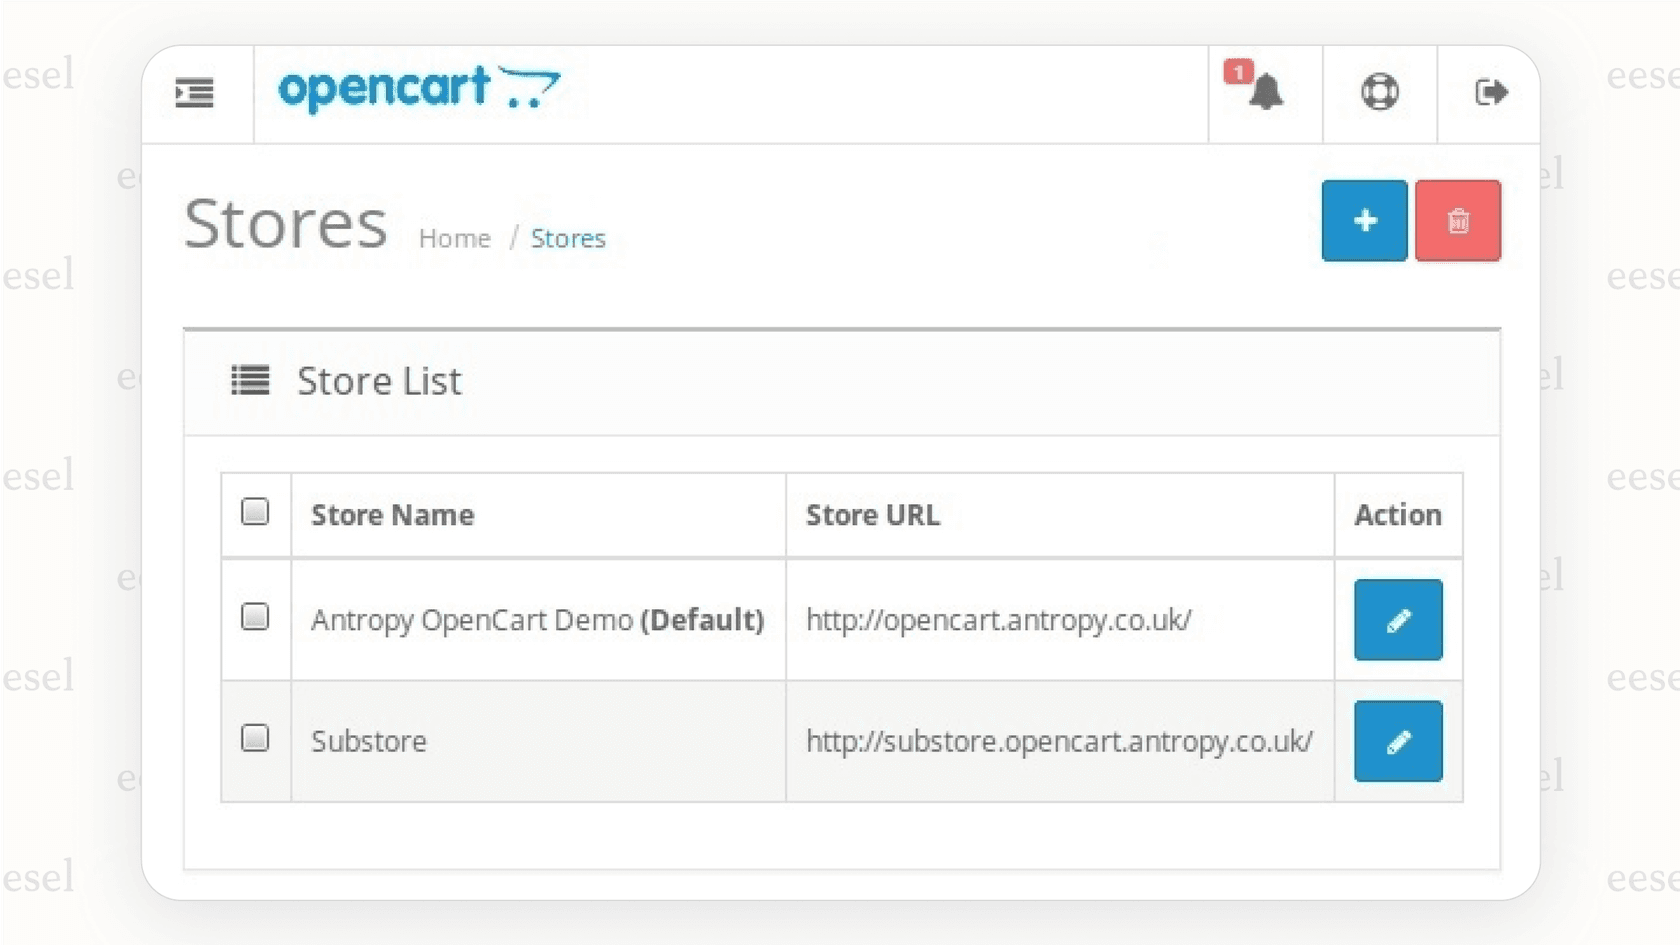Click the Action column header
This screenshot has width=1680, height=945.
pos(1397,515)
